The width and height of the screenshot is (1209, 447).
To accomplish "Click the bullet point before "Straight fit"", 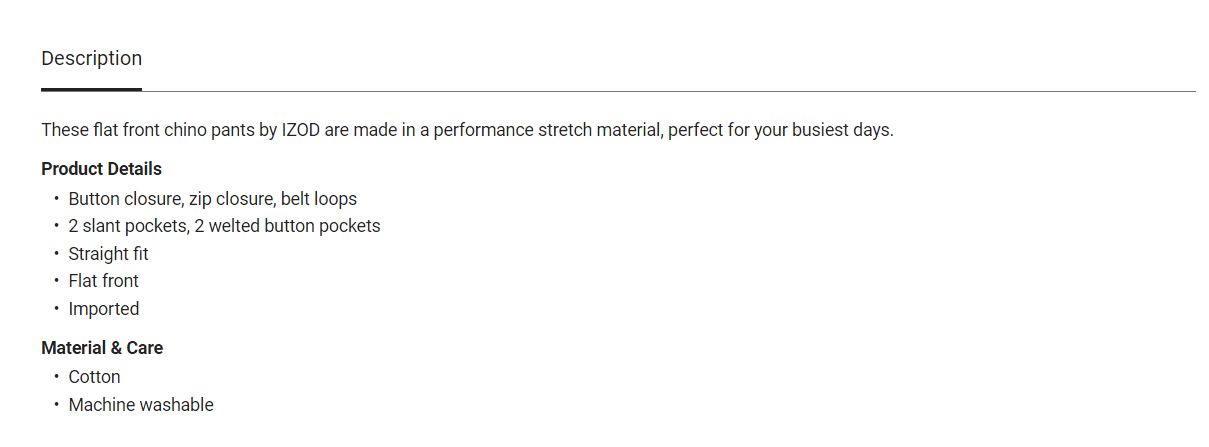I will pos(57,254).
